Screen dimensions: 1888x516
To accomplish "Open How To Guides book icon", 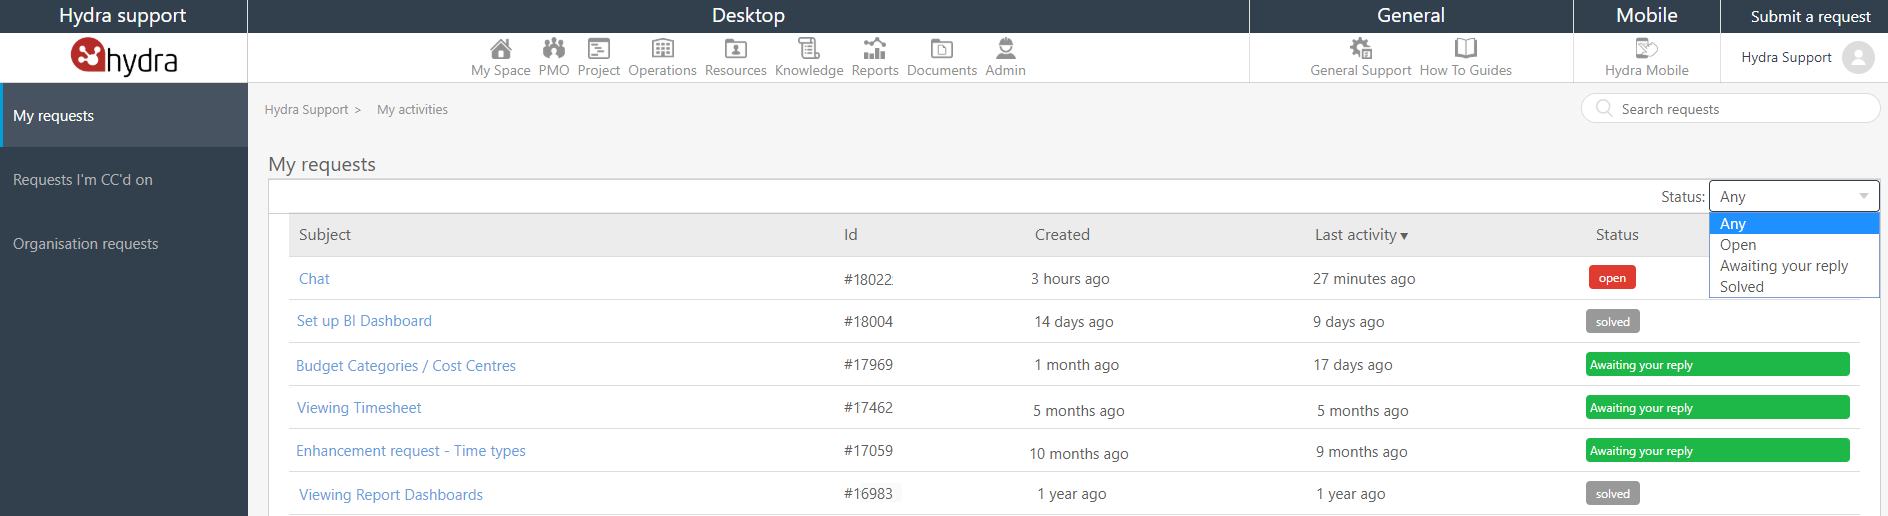I will point(1466,48).
